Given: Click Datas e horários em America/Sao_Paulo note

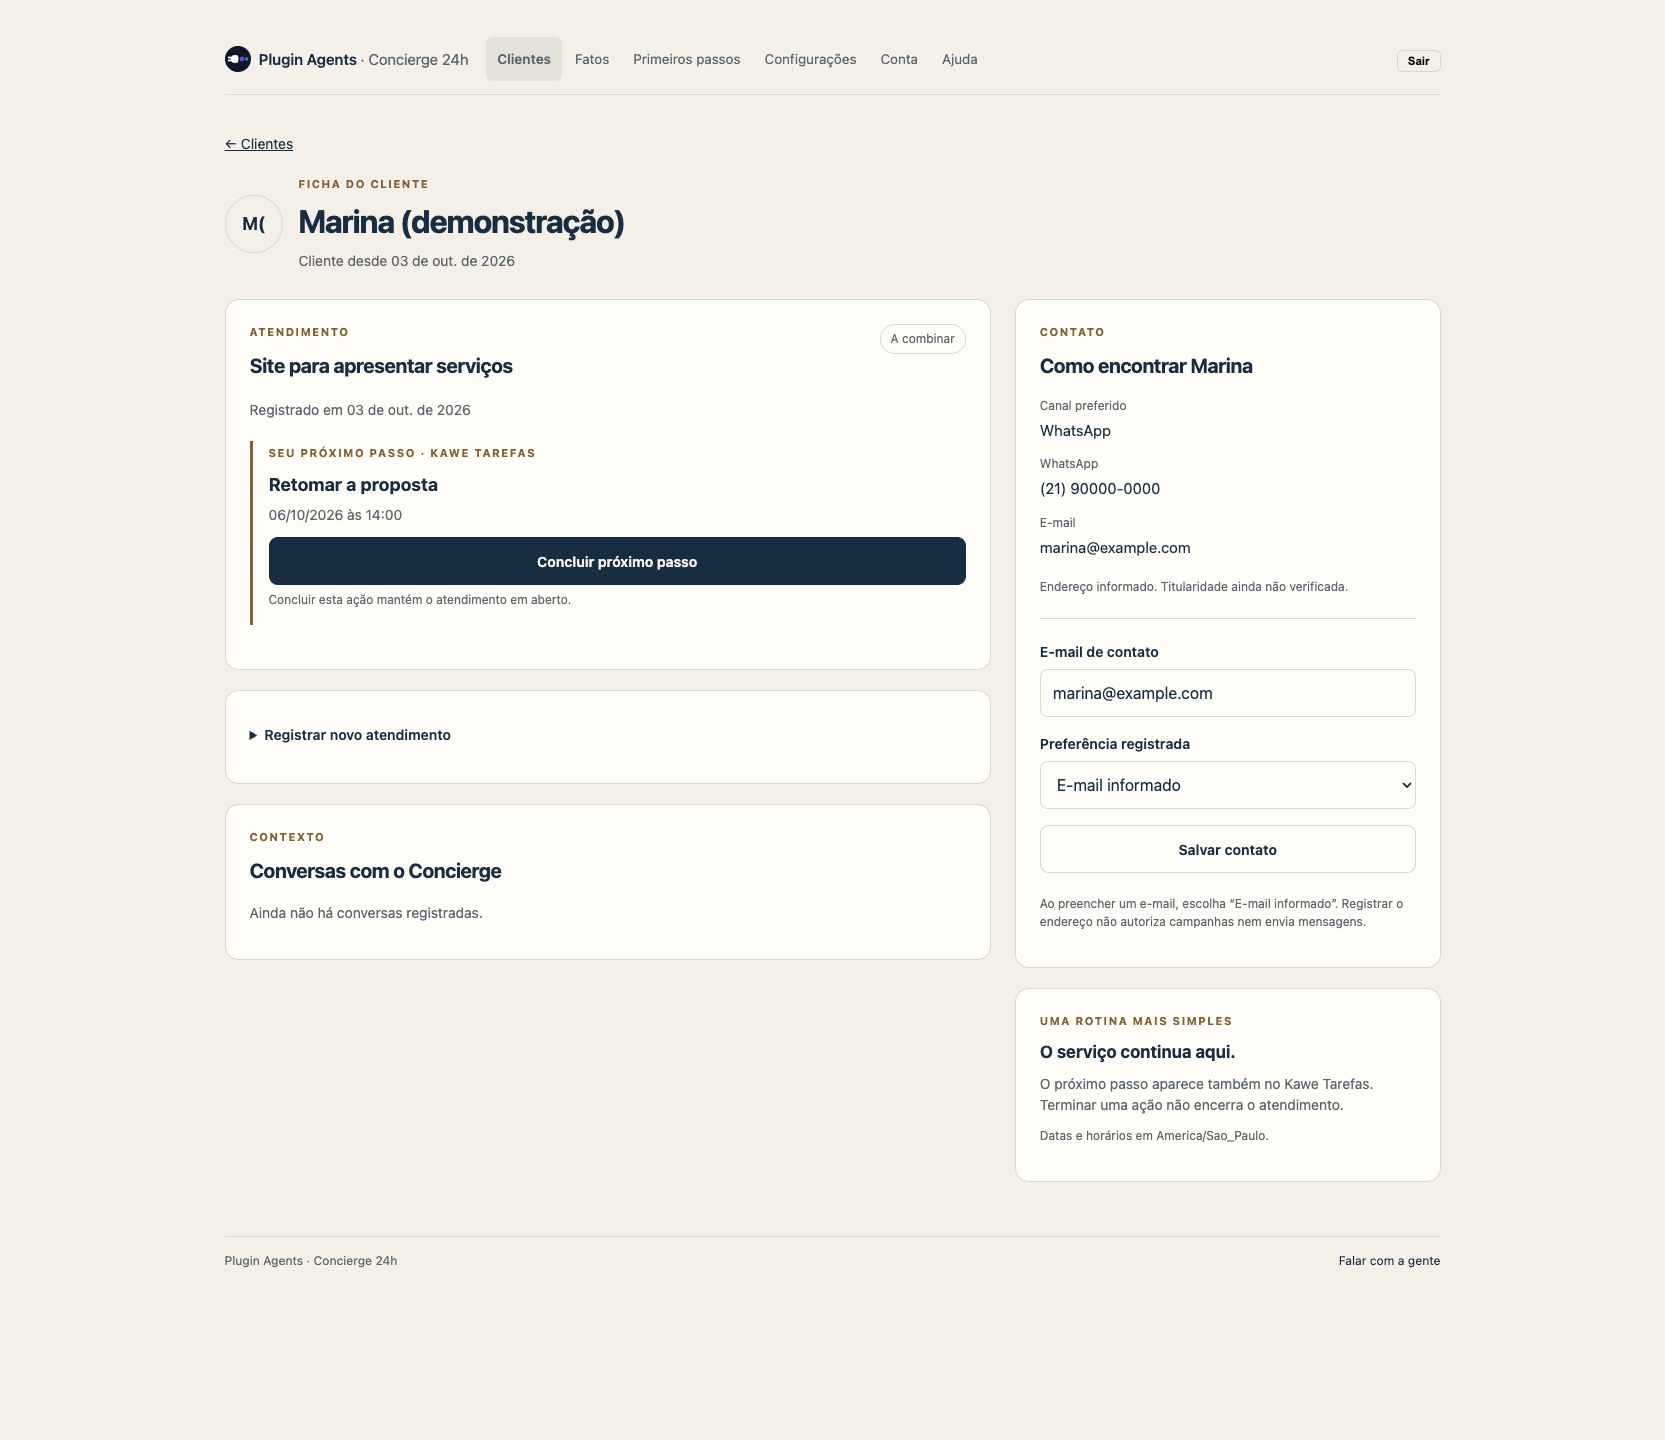Looking at the screenshot, I should click(1154, 1136).
